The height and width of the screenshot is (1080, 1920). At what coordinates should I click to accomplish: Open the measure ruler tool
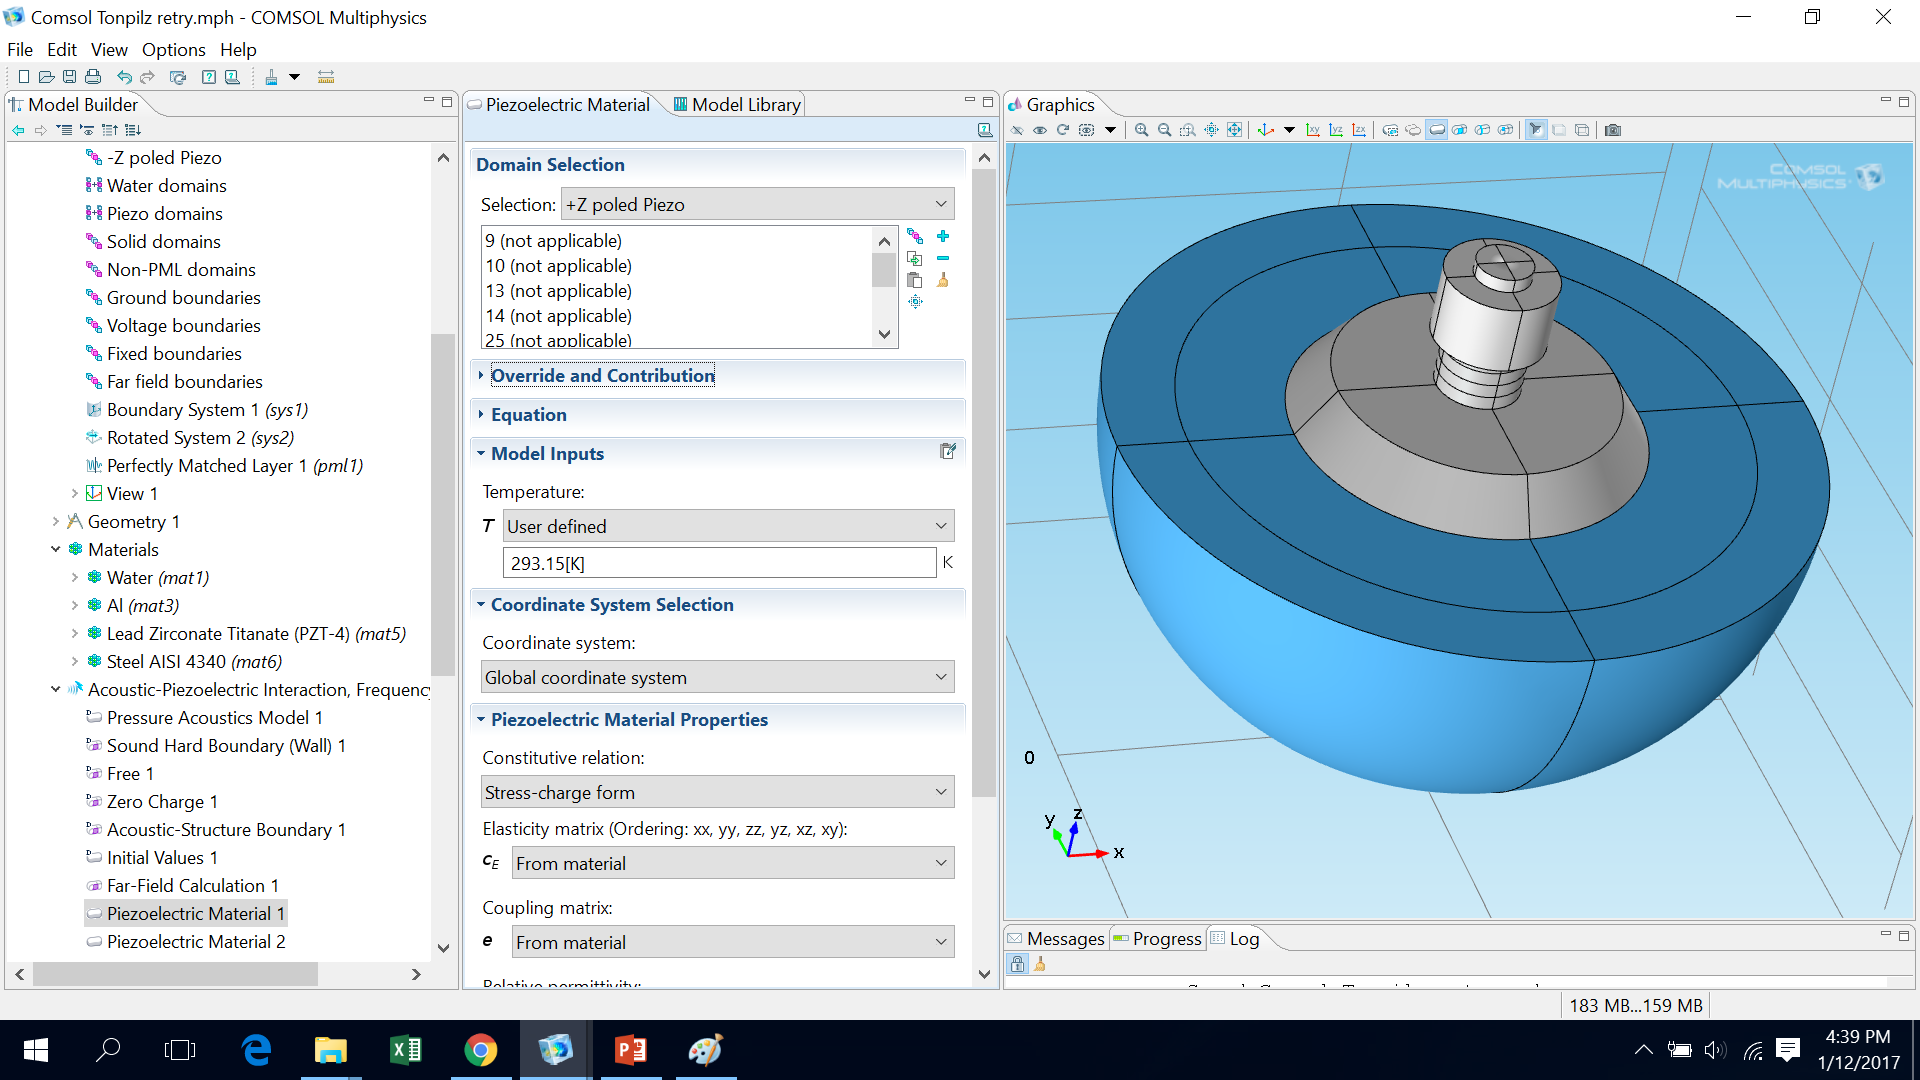coord(325,77)
